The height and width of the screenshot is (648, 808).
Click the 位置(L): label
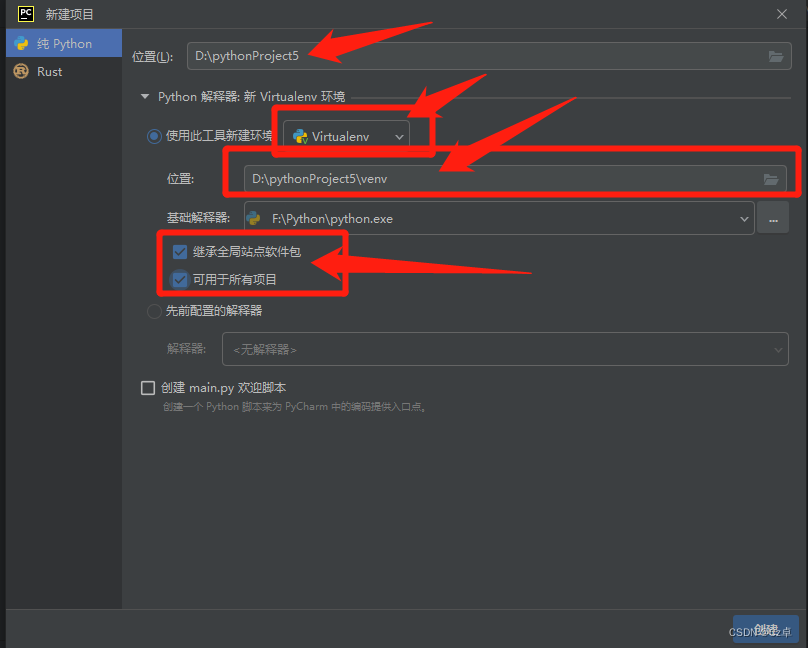[x=153, y=56]
